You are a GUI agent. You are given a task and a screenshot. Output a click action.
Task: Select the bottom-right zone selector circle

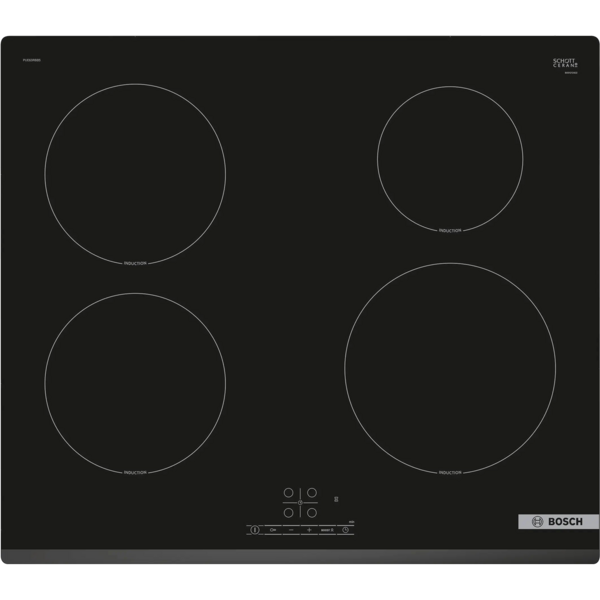(311, 514)
